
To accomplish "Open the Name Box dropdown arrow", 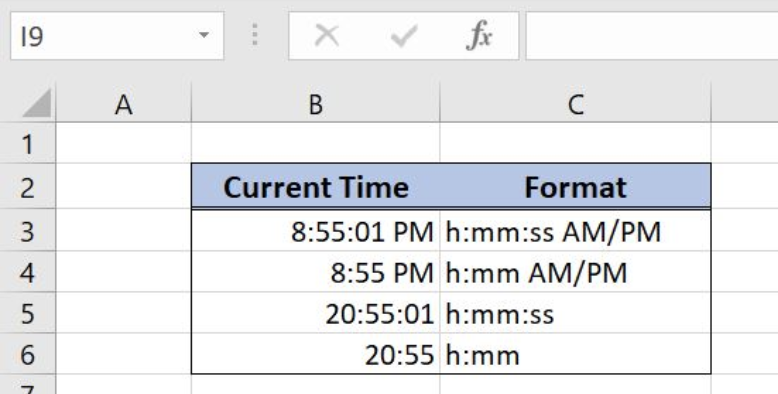I will [x=203, y=35].
